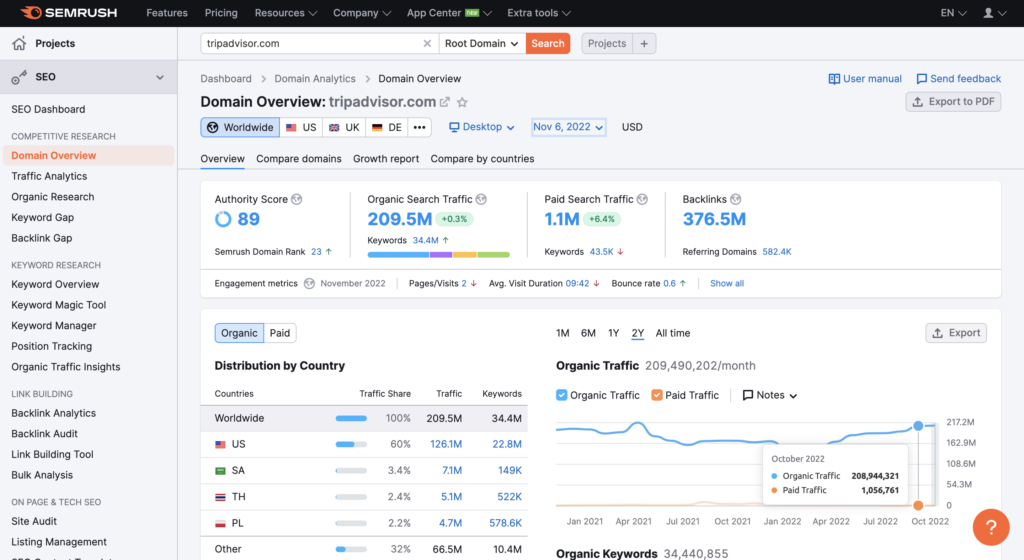
Task: Switch to Growth report tab
Action: pyautogui.click(x=386, y=159)
